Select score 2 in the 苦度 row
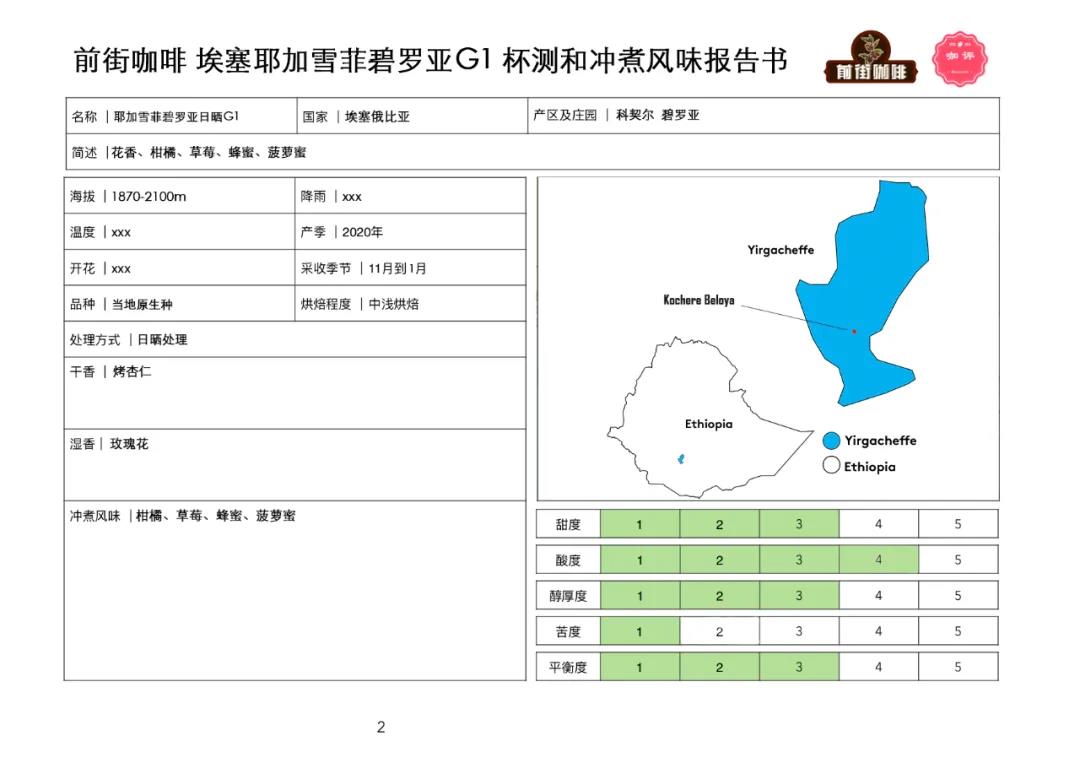 pyautogui.click(x=719, y=631)
